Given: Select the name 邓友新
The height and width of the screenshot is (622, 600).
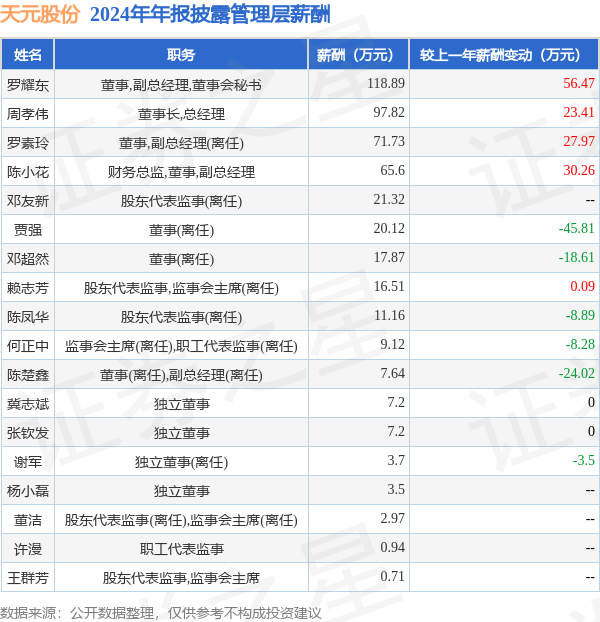Looking at the screenshot, I should tap(28, 201).
